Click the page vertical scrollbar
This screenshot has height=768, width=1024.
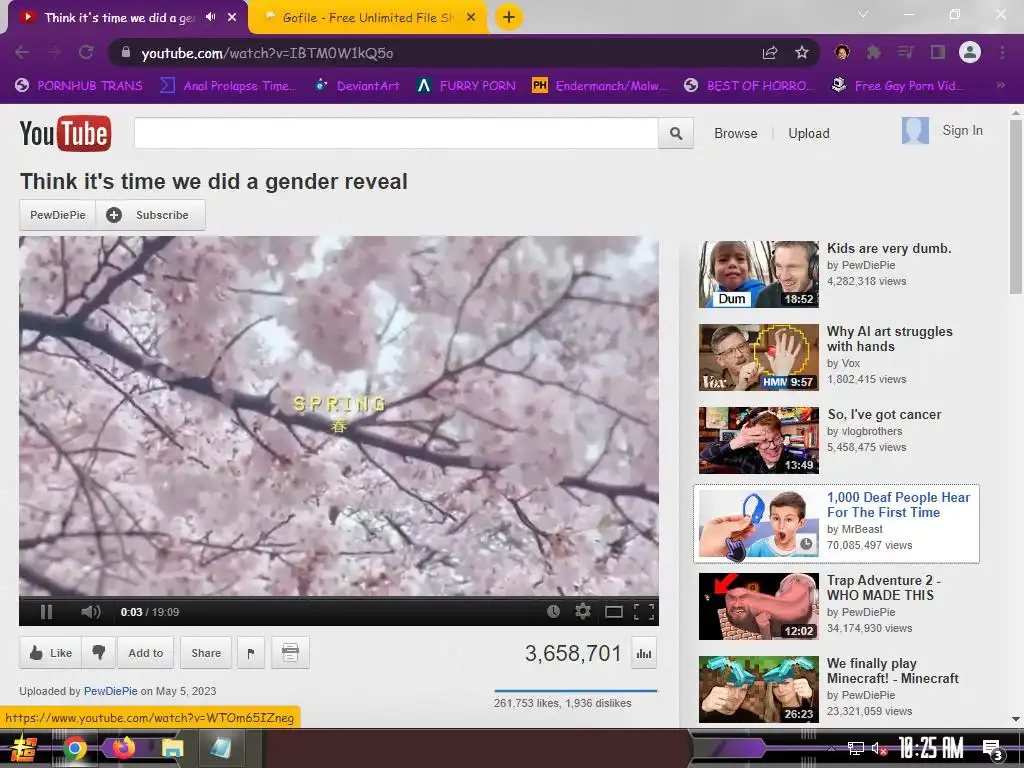[x=1016, y=204]
